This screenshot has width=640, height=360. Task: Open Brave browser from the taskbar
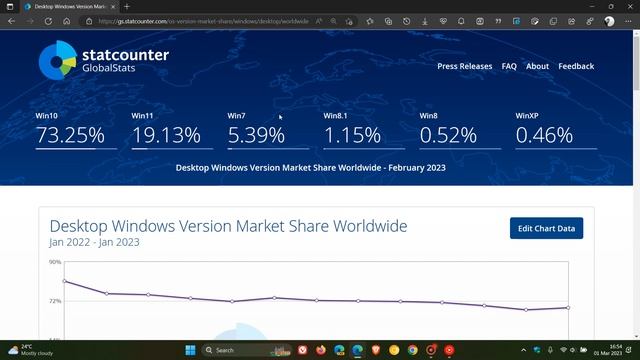tap(376, 350)
